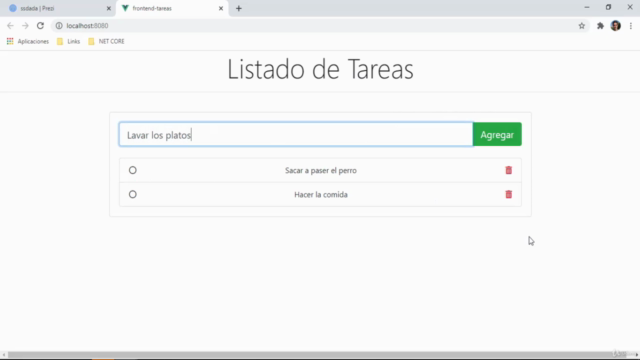Screen dimensions: 640x360
Task: Click the left scroll arrow
Action: pos(4,355)
